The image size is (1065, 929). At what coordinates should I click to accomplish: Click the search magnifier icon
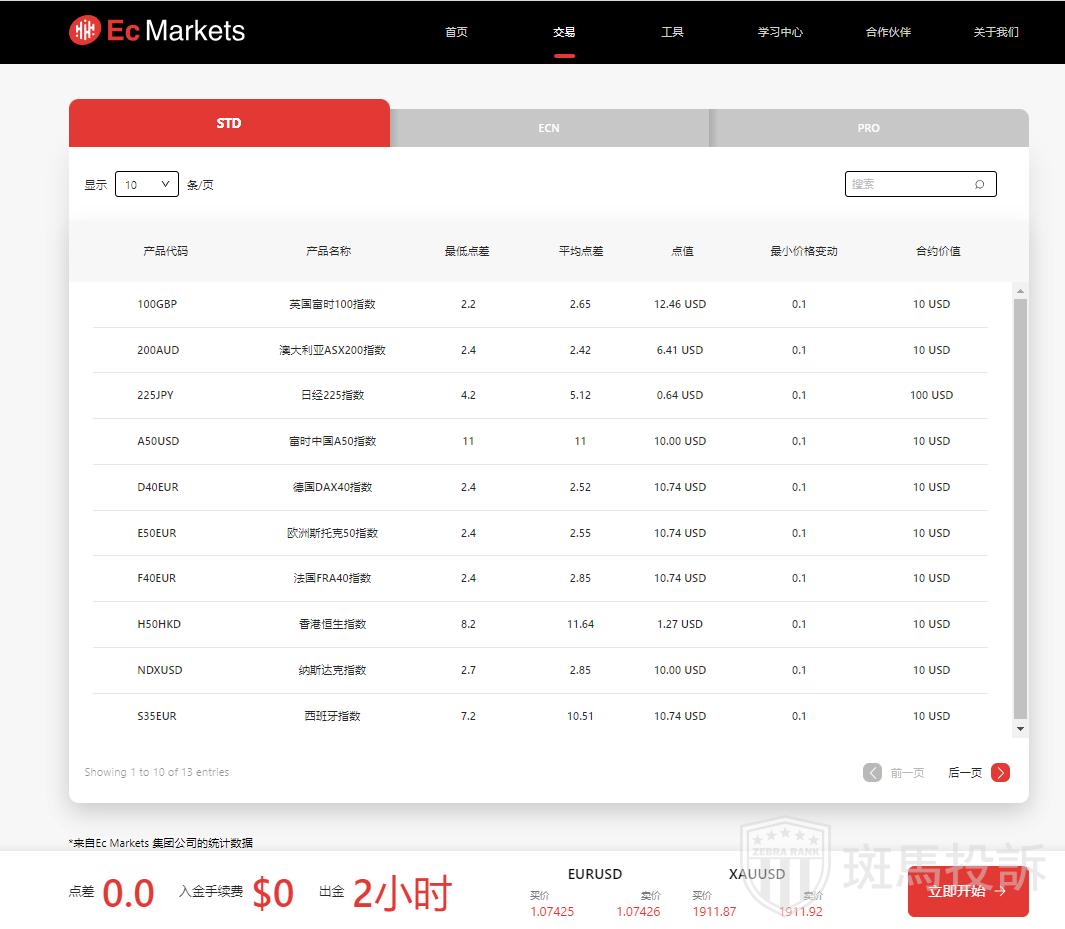[979, 184]
